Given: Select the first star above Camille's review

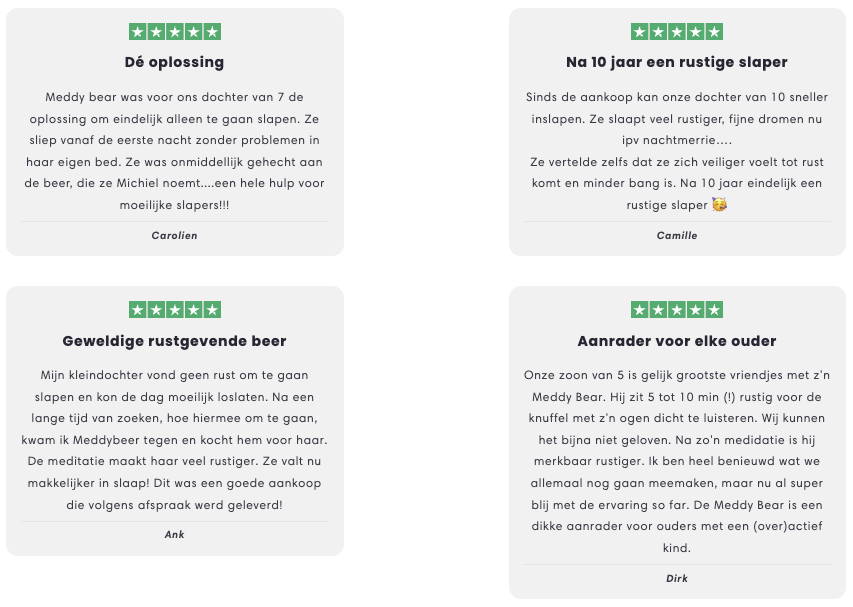Looking at the screenshot, I should [640, 32].
